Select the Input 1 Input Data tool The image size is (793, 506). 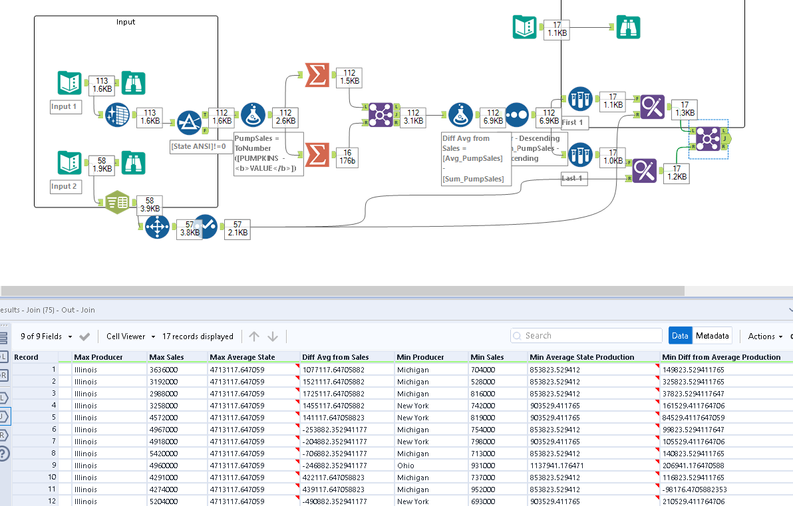click(x=69, y=83)
